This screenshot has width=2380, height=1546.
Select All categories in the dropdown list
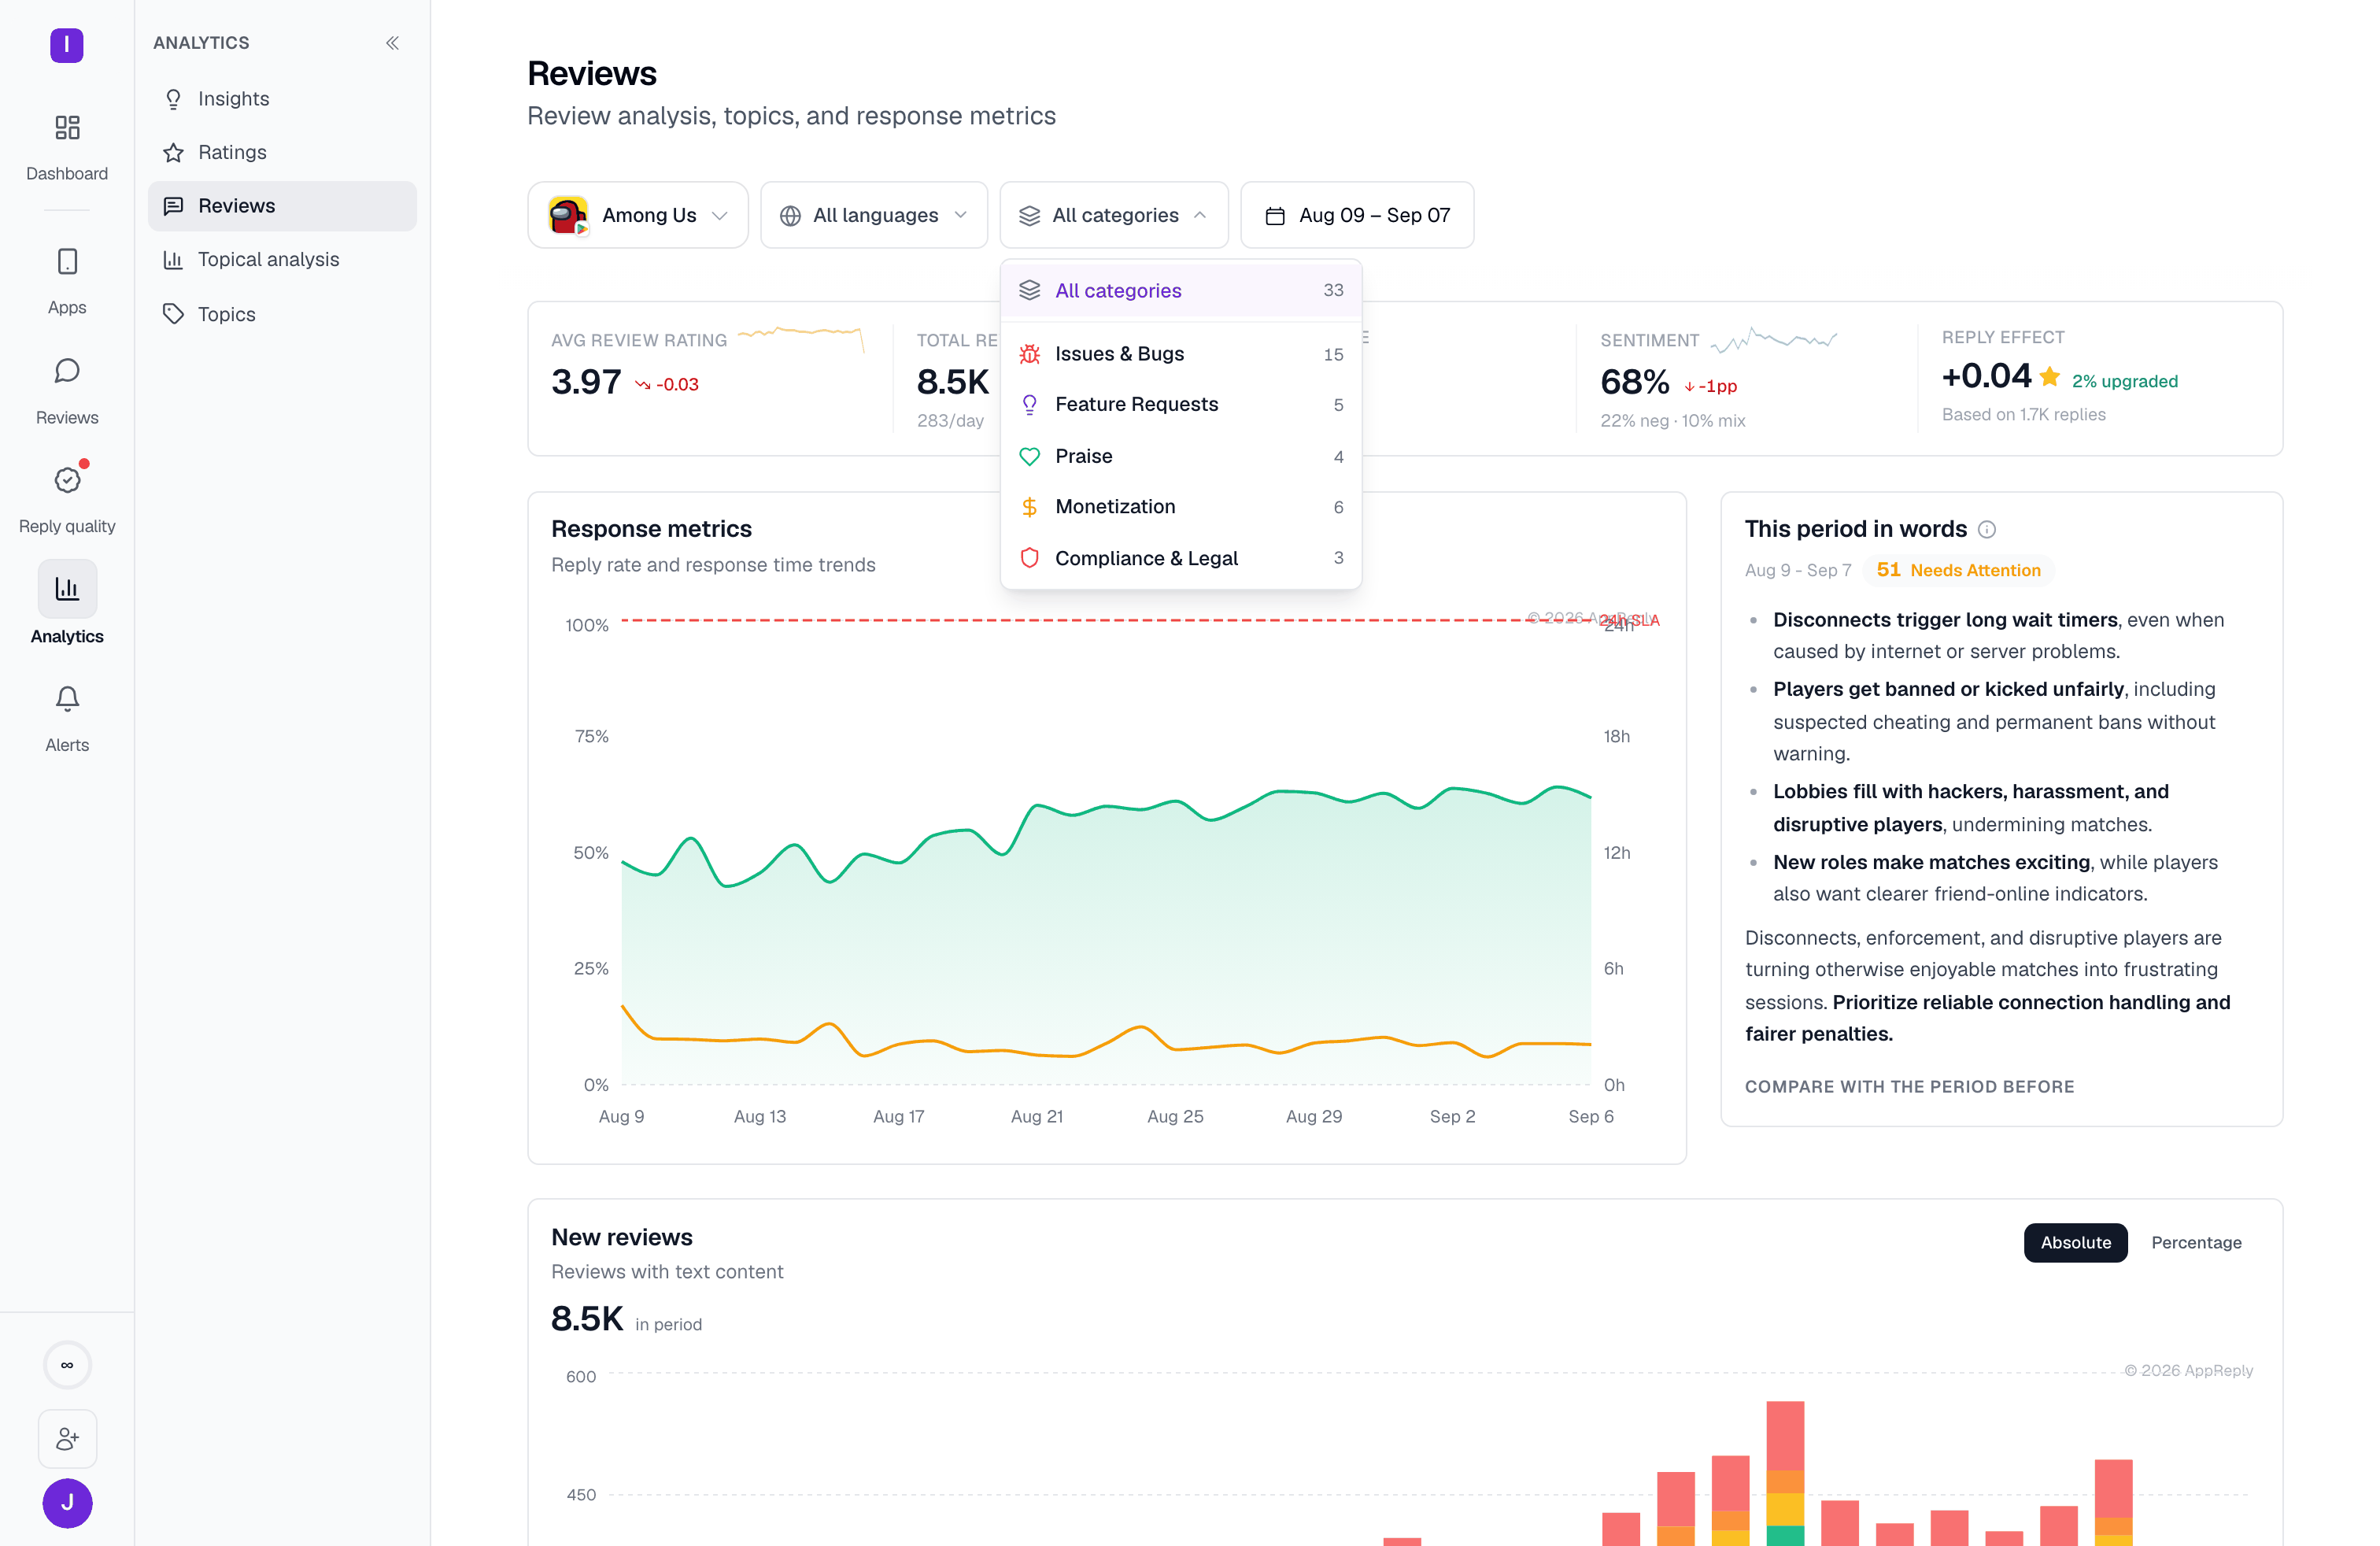point(1181,290)
